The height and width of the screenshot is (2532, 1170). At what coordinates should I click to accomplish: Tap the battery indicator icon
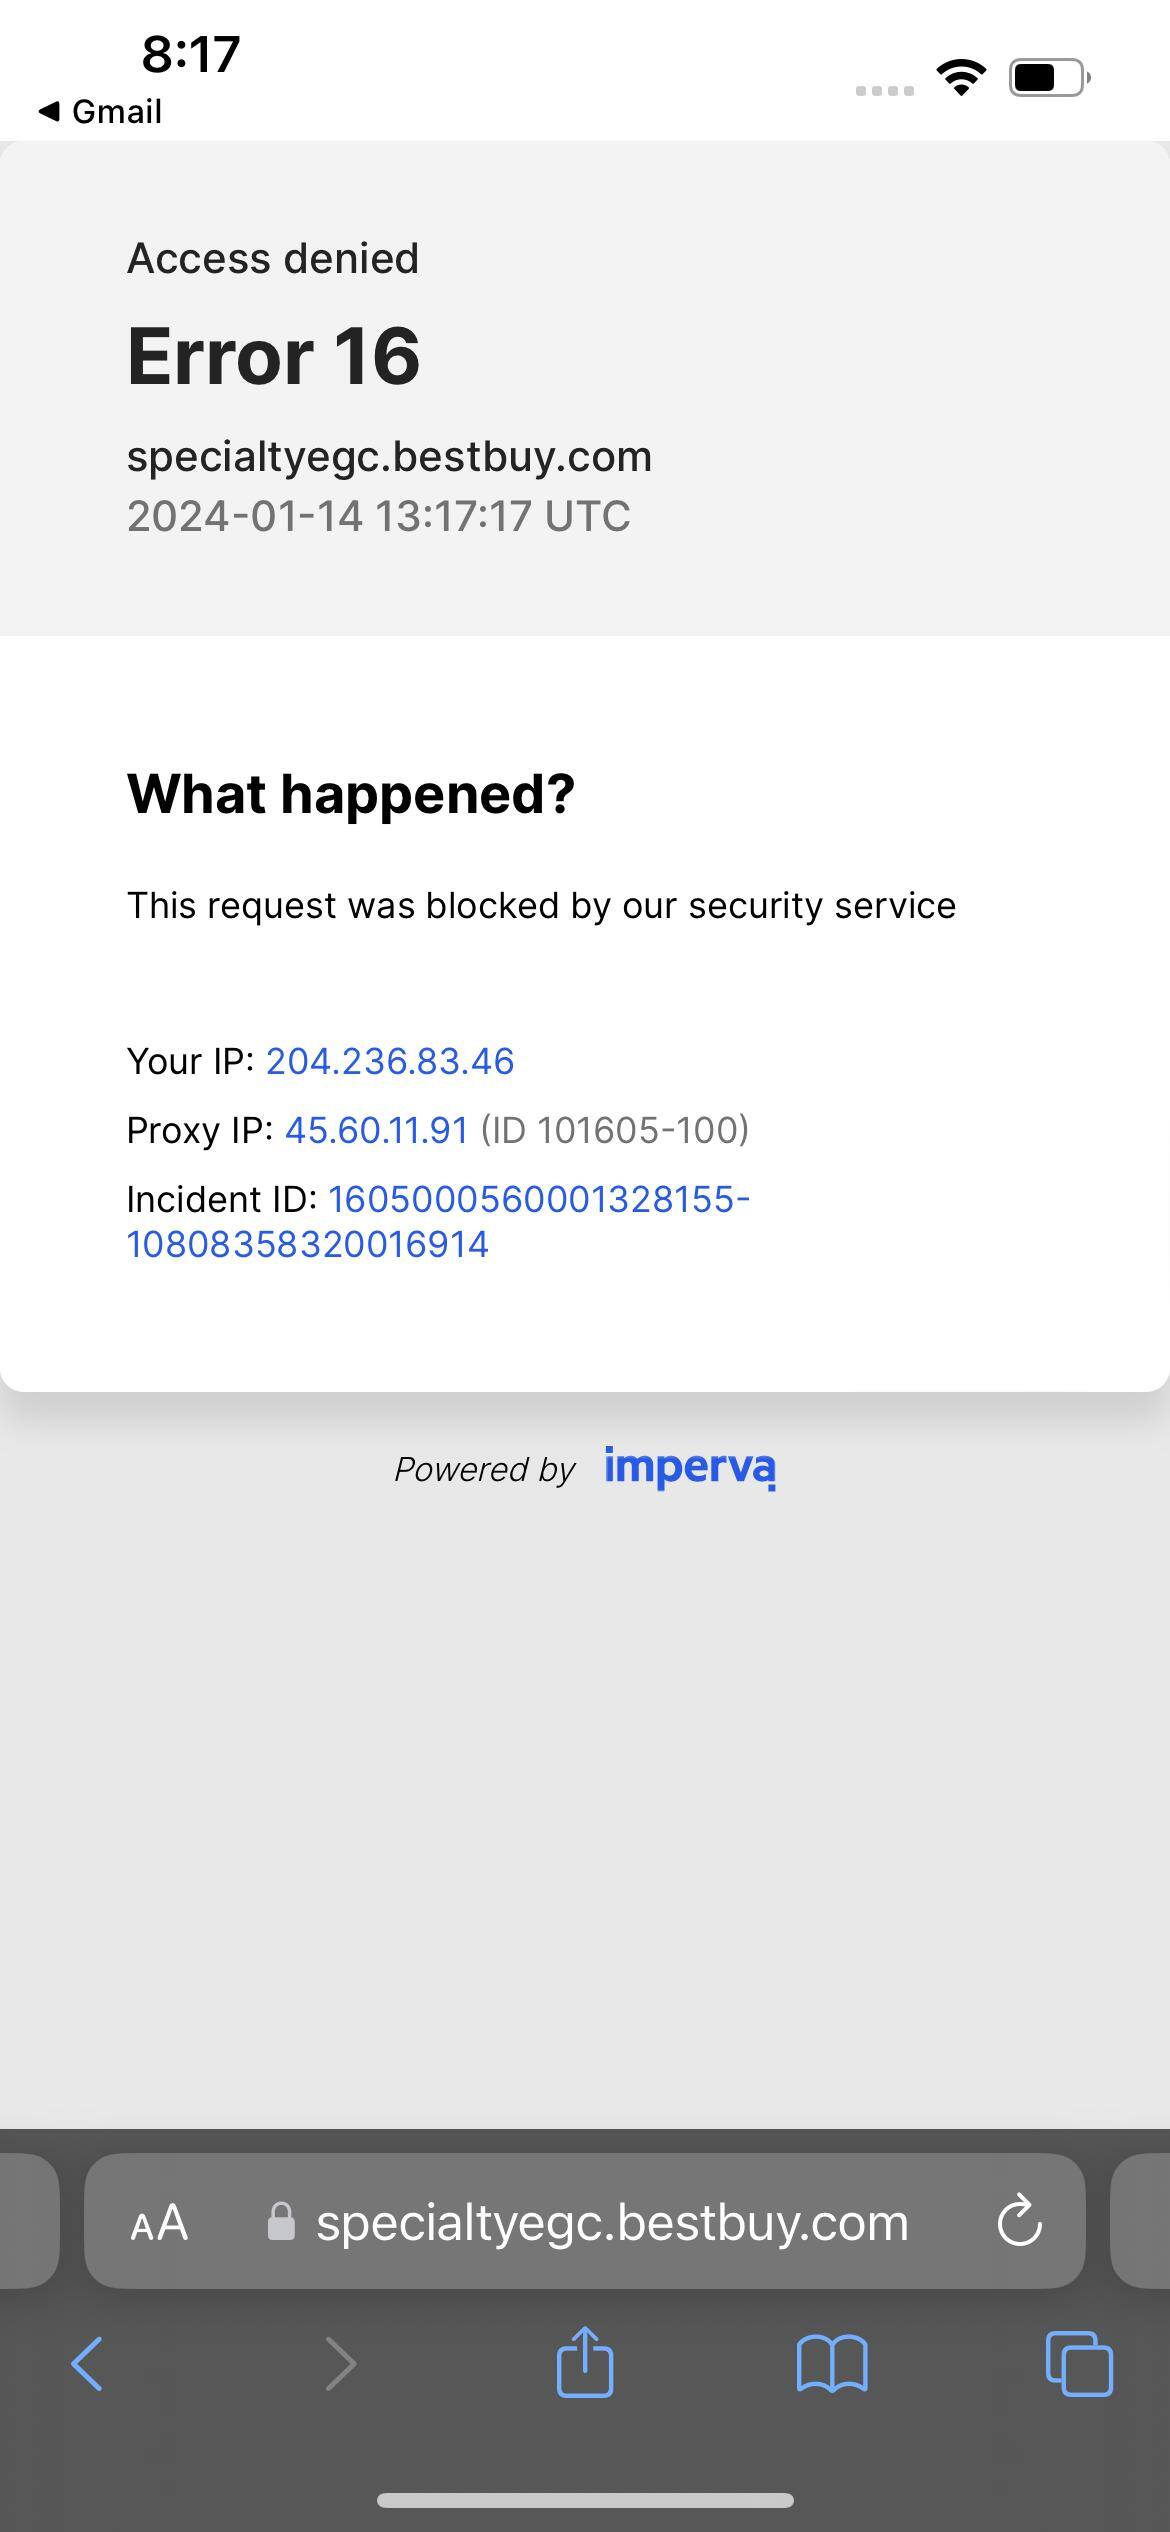pos(1048,77)
